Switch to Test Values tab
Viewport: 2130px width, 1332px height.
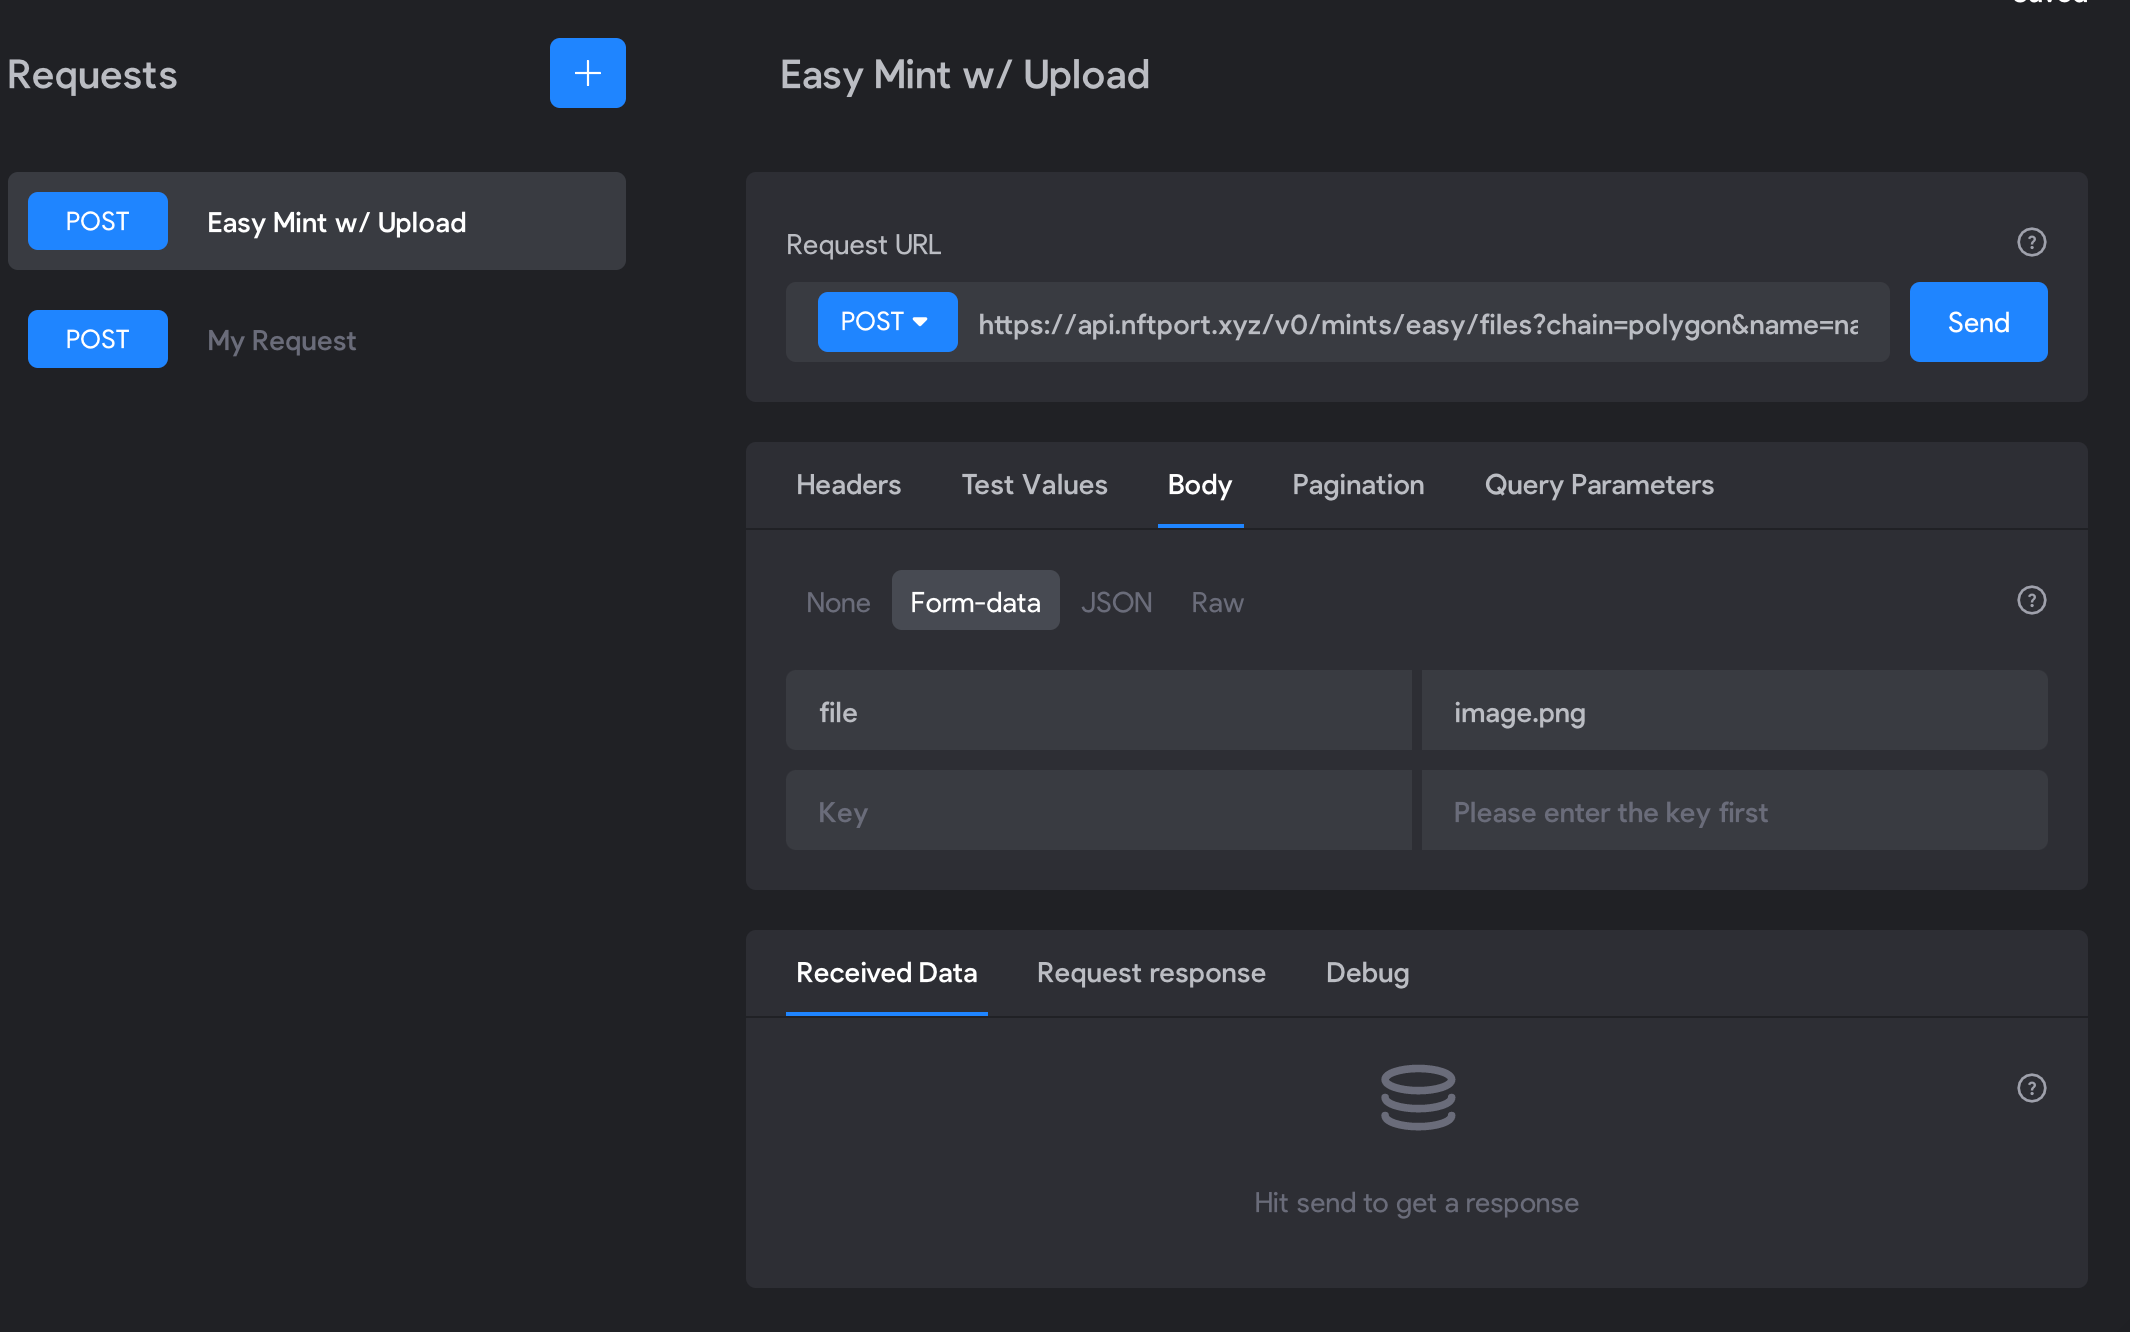point(1034,485)
